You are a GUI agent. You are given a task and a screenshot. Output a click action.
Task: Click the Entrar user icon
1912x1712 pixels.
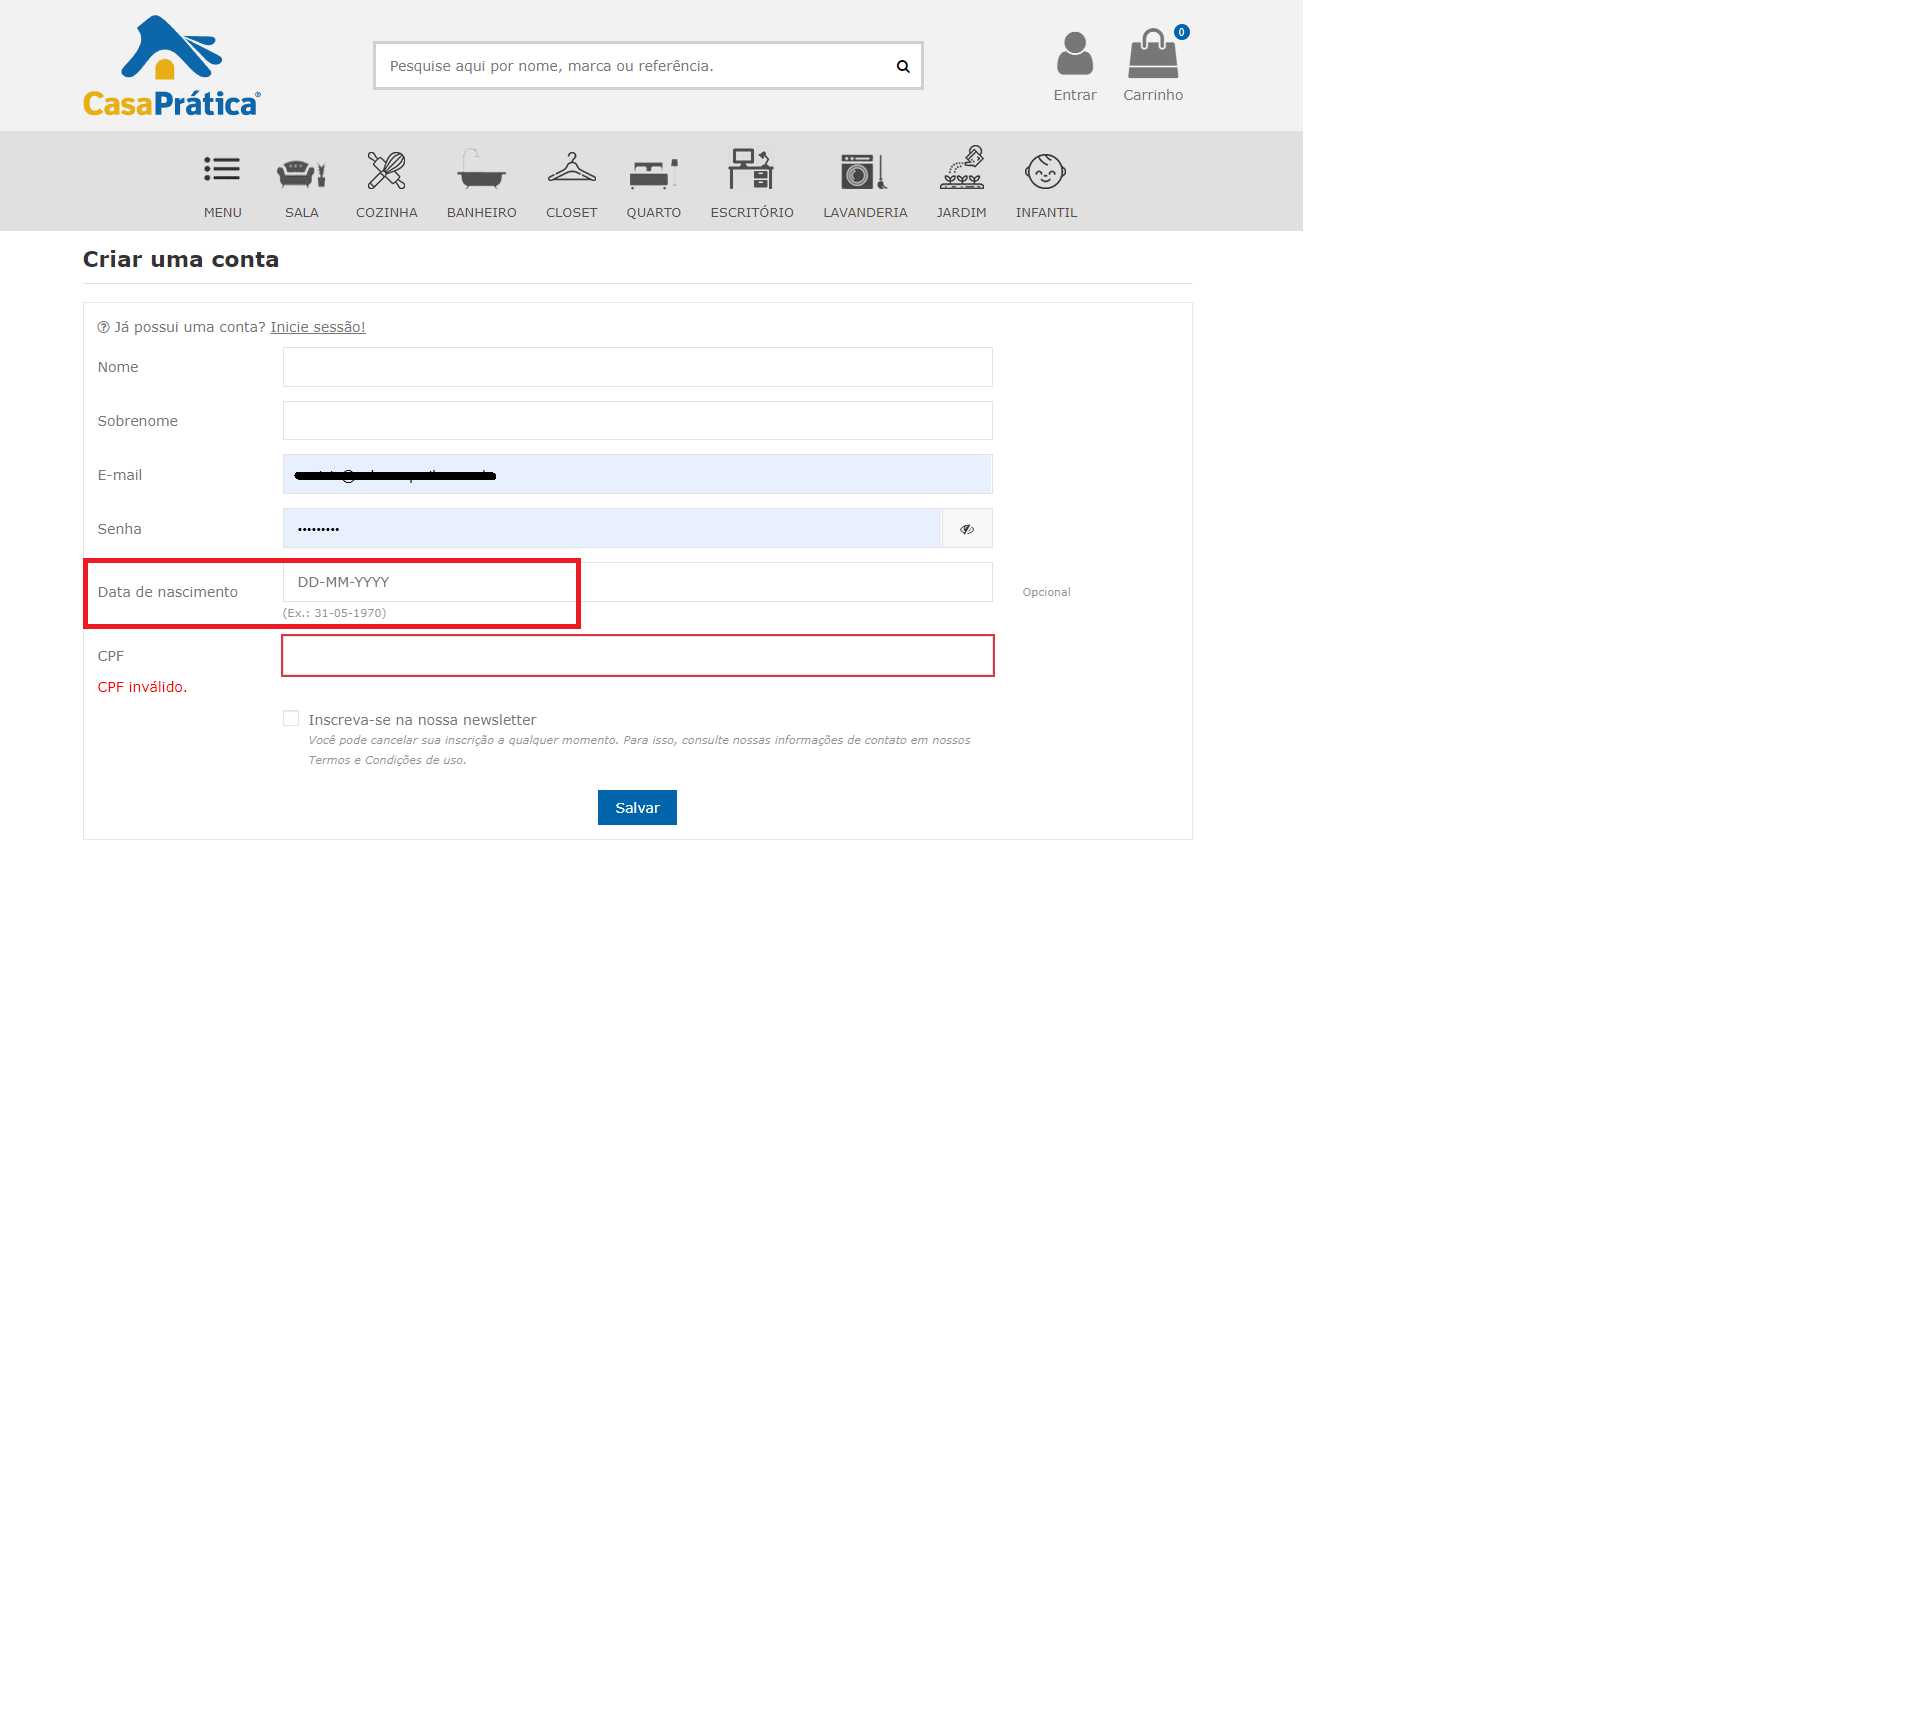[x=1074, y=54]
